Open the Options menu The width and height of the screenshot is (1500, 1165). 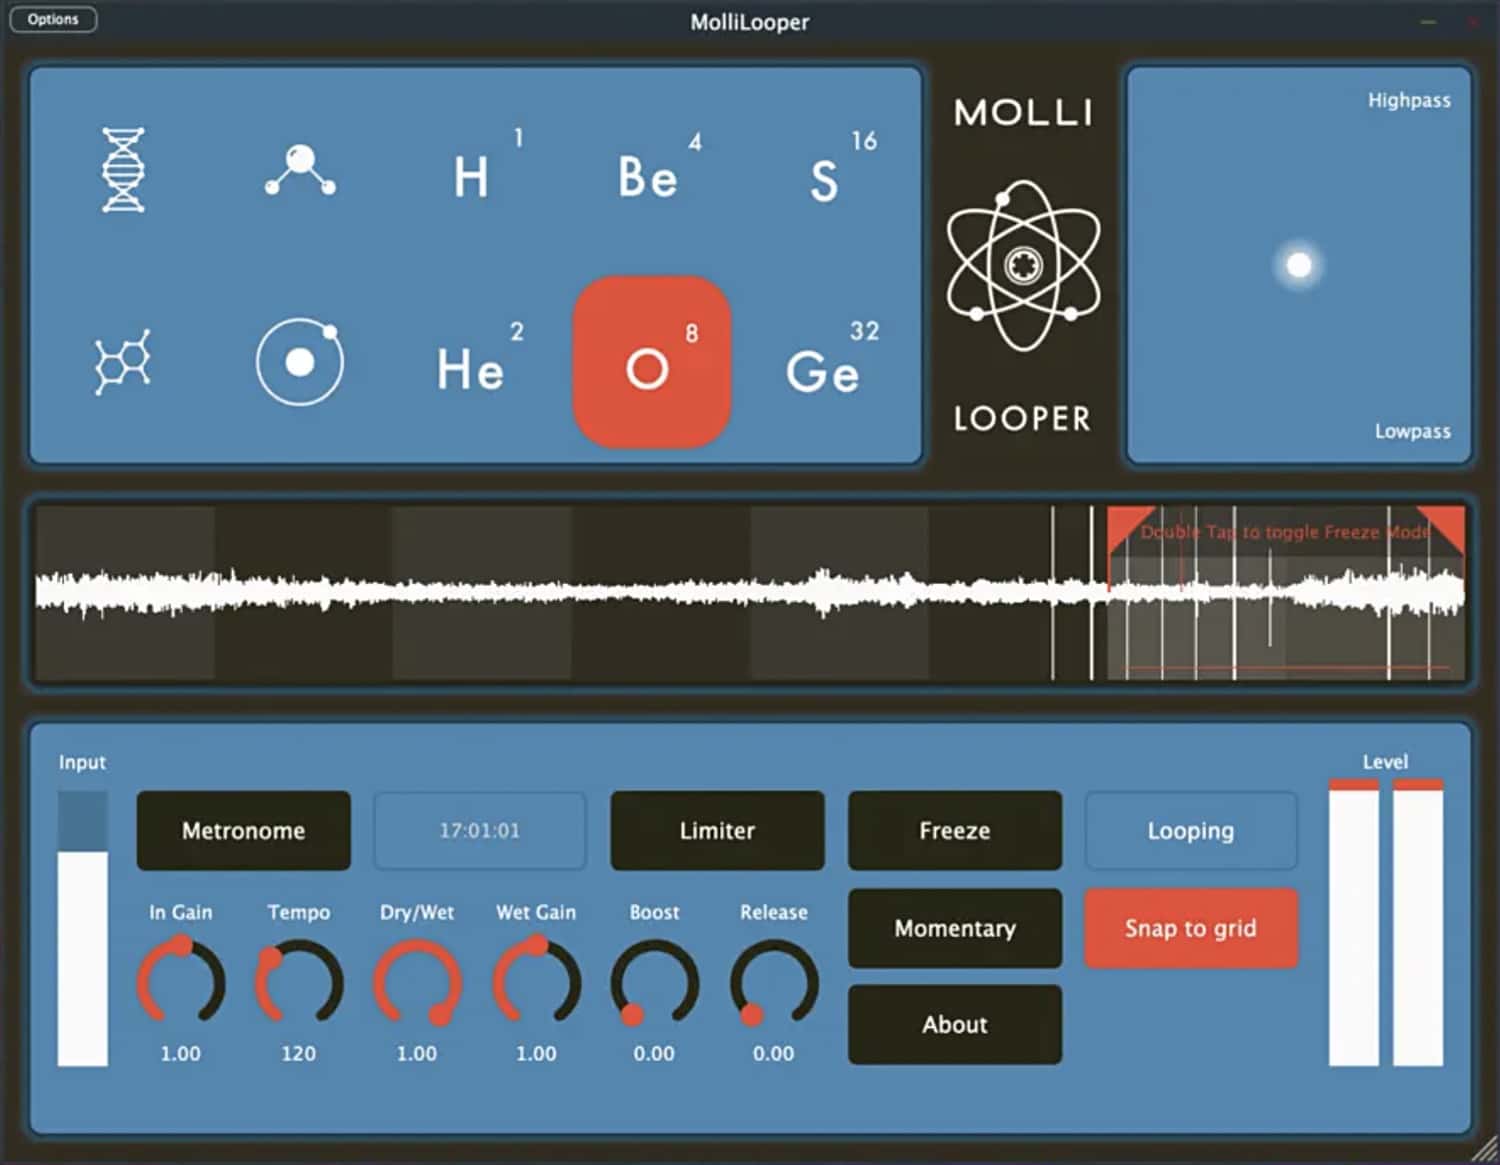53,19
